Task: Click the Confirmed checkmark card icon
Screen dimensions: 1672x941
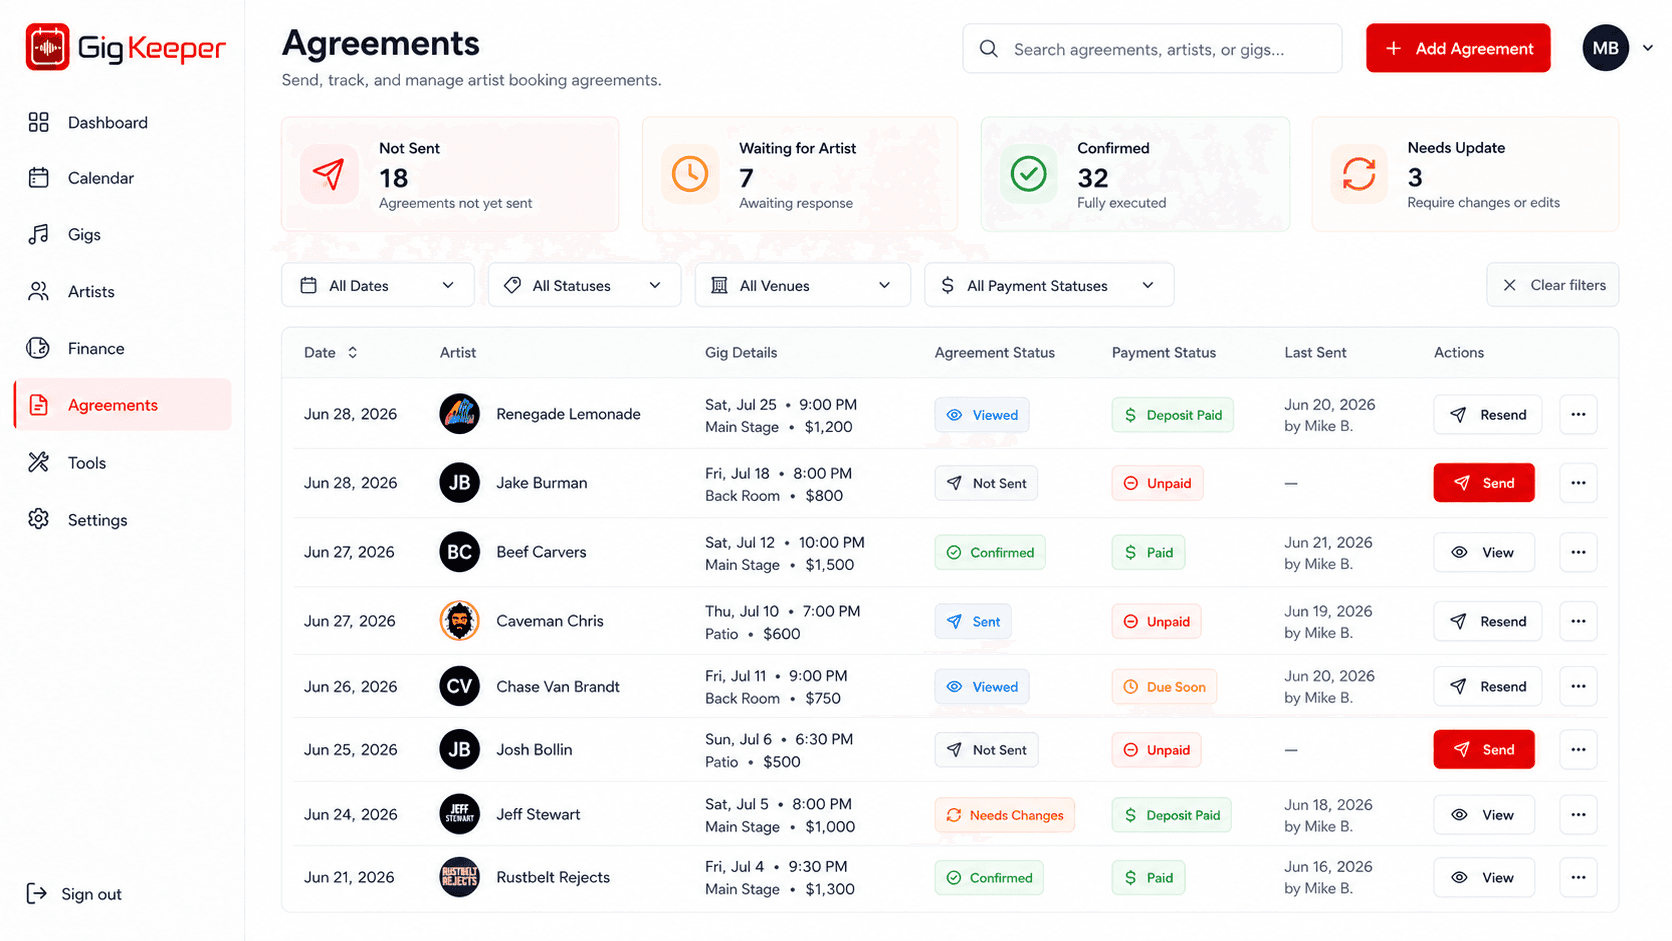Action: coord(1028,174)
